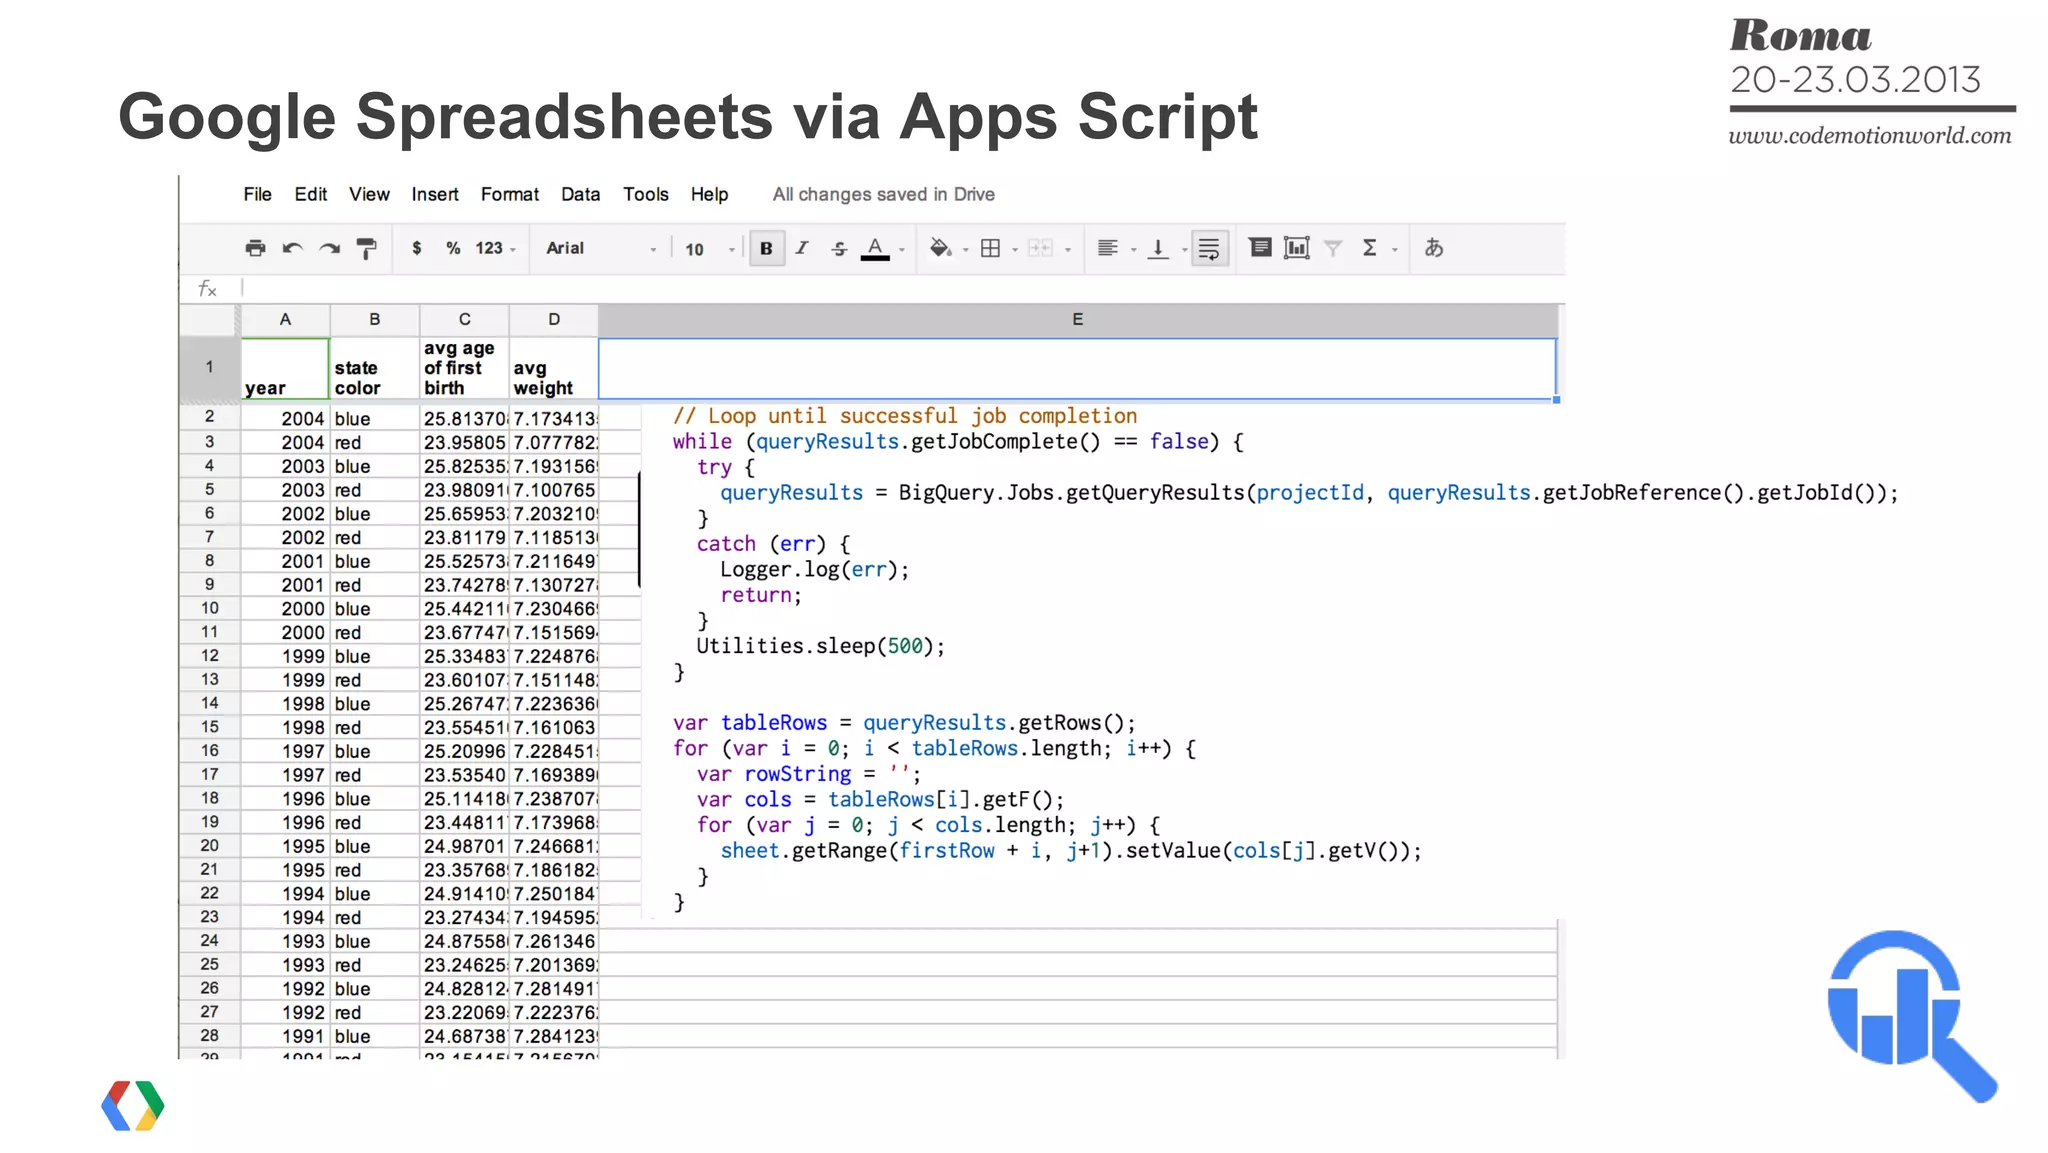Expand the merge cells dropdown arrow
This screenshot has height=1153, width=2048.
click(x=1068, y=250)
